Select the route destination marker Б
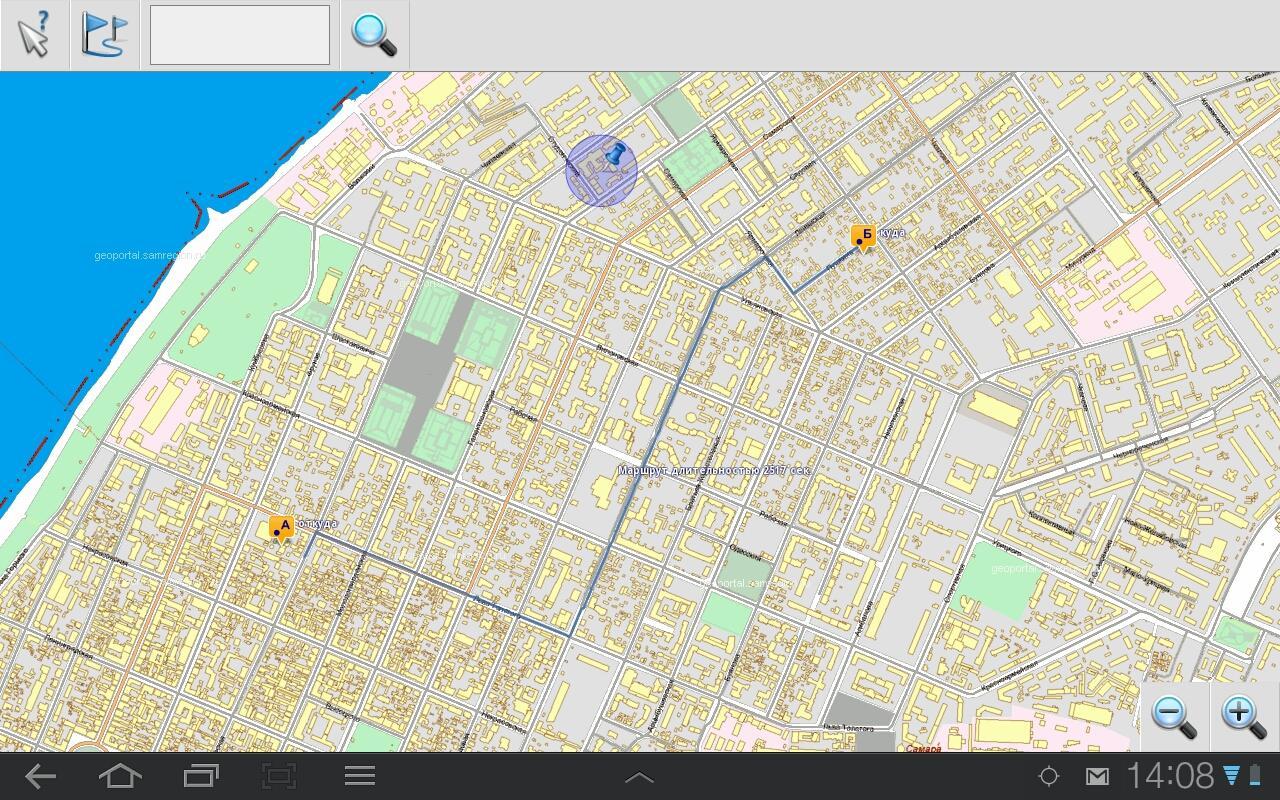1280x800 pixels. pyautogui.click(x=863, y=237)
